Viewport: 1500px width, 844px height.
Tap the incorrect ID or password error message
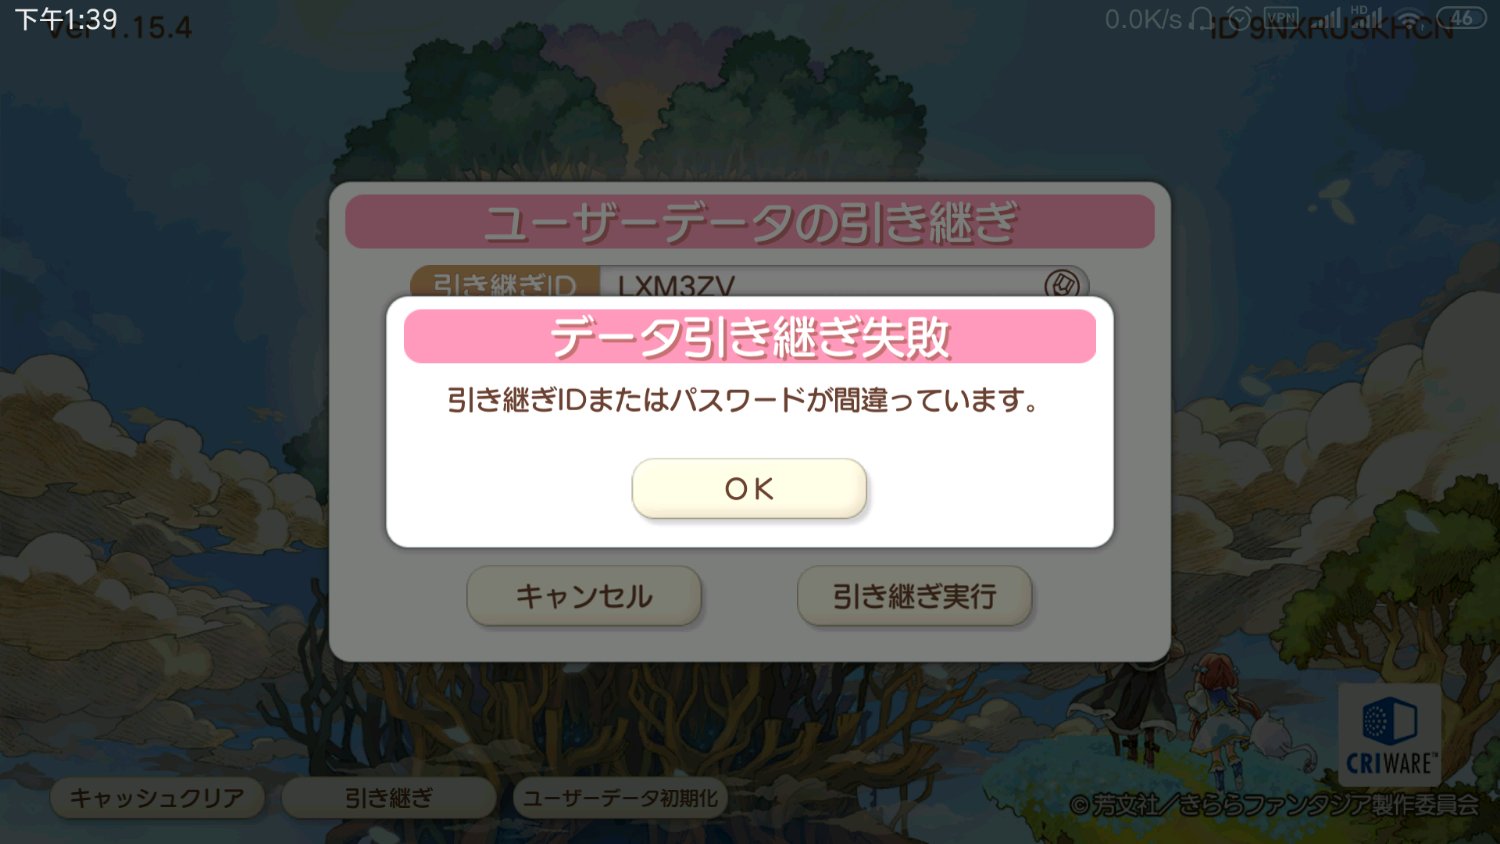pyautogui.click(x=742, y=400)
